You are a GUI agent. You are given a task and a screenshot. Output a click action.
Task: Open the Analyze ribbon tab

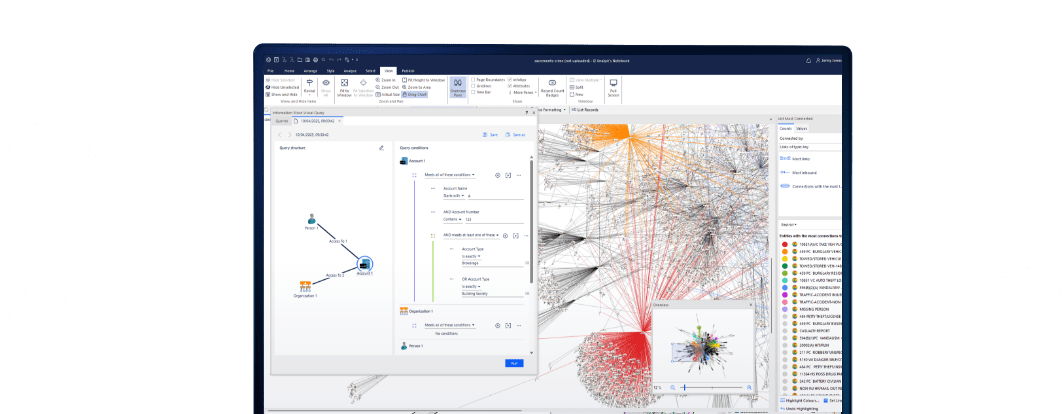349,71
